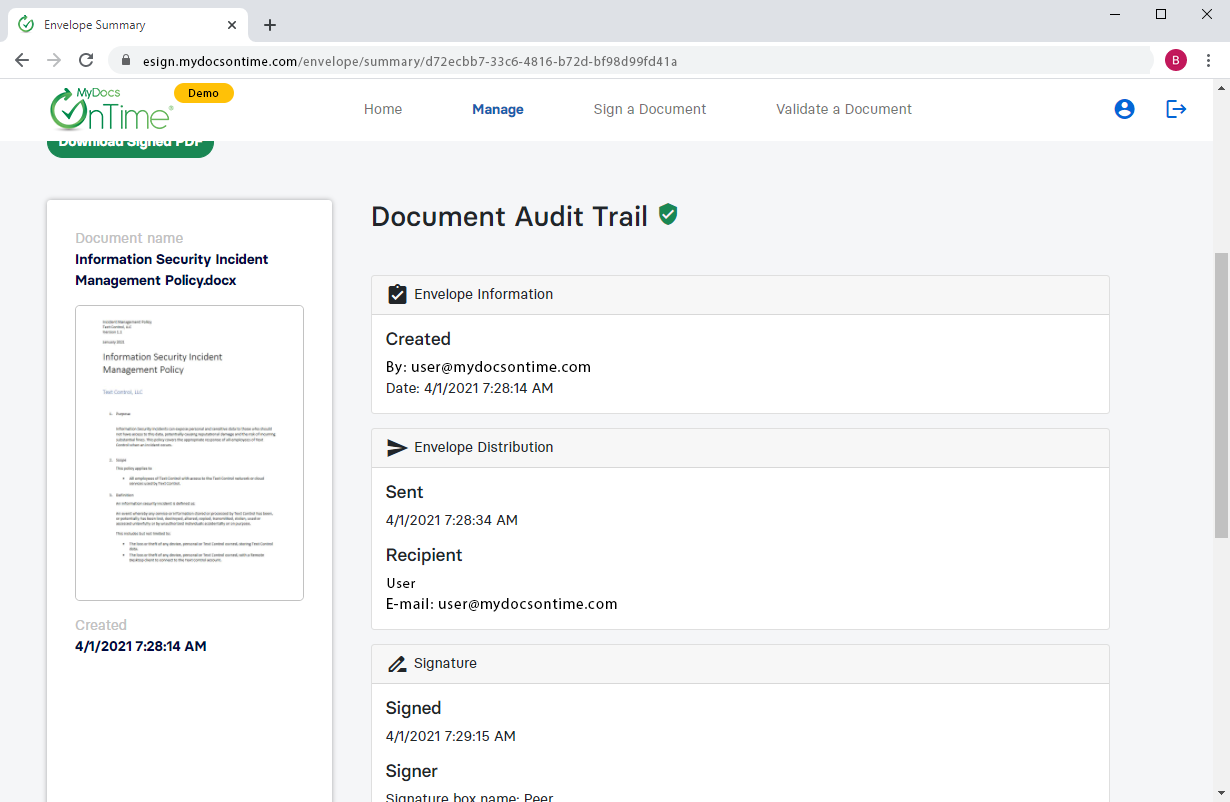Image resolution: width=1230 pixels, height=802 pixels.
Task: Click the document preview thumbnail
Action: click(x=189, y=452)
